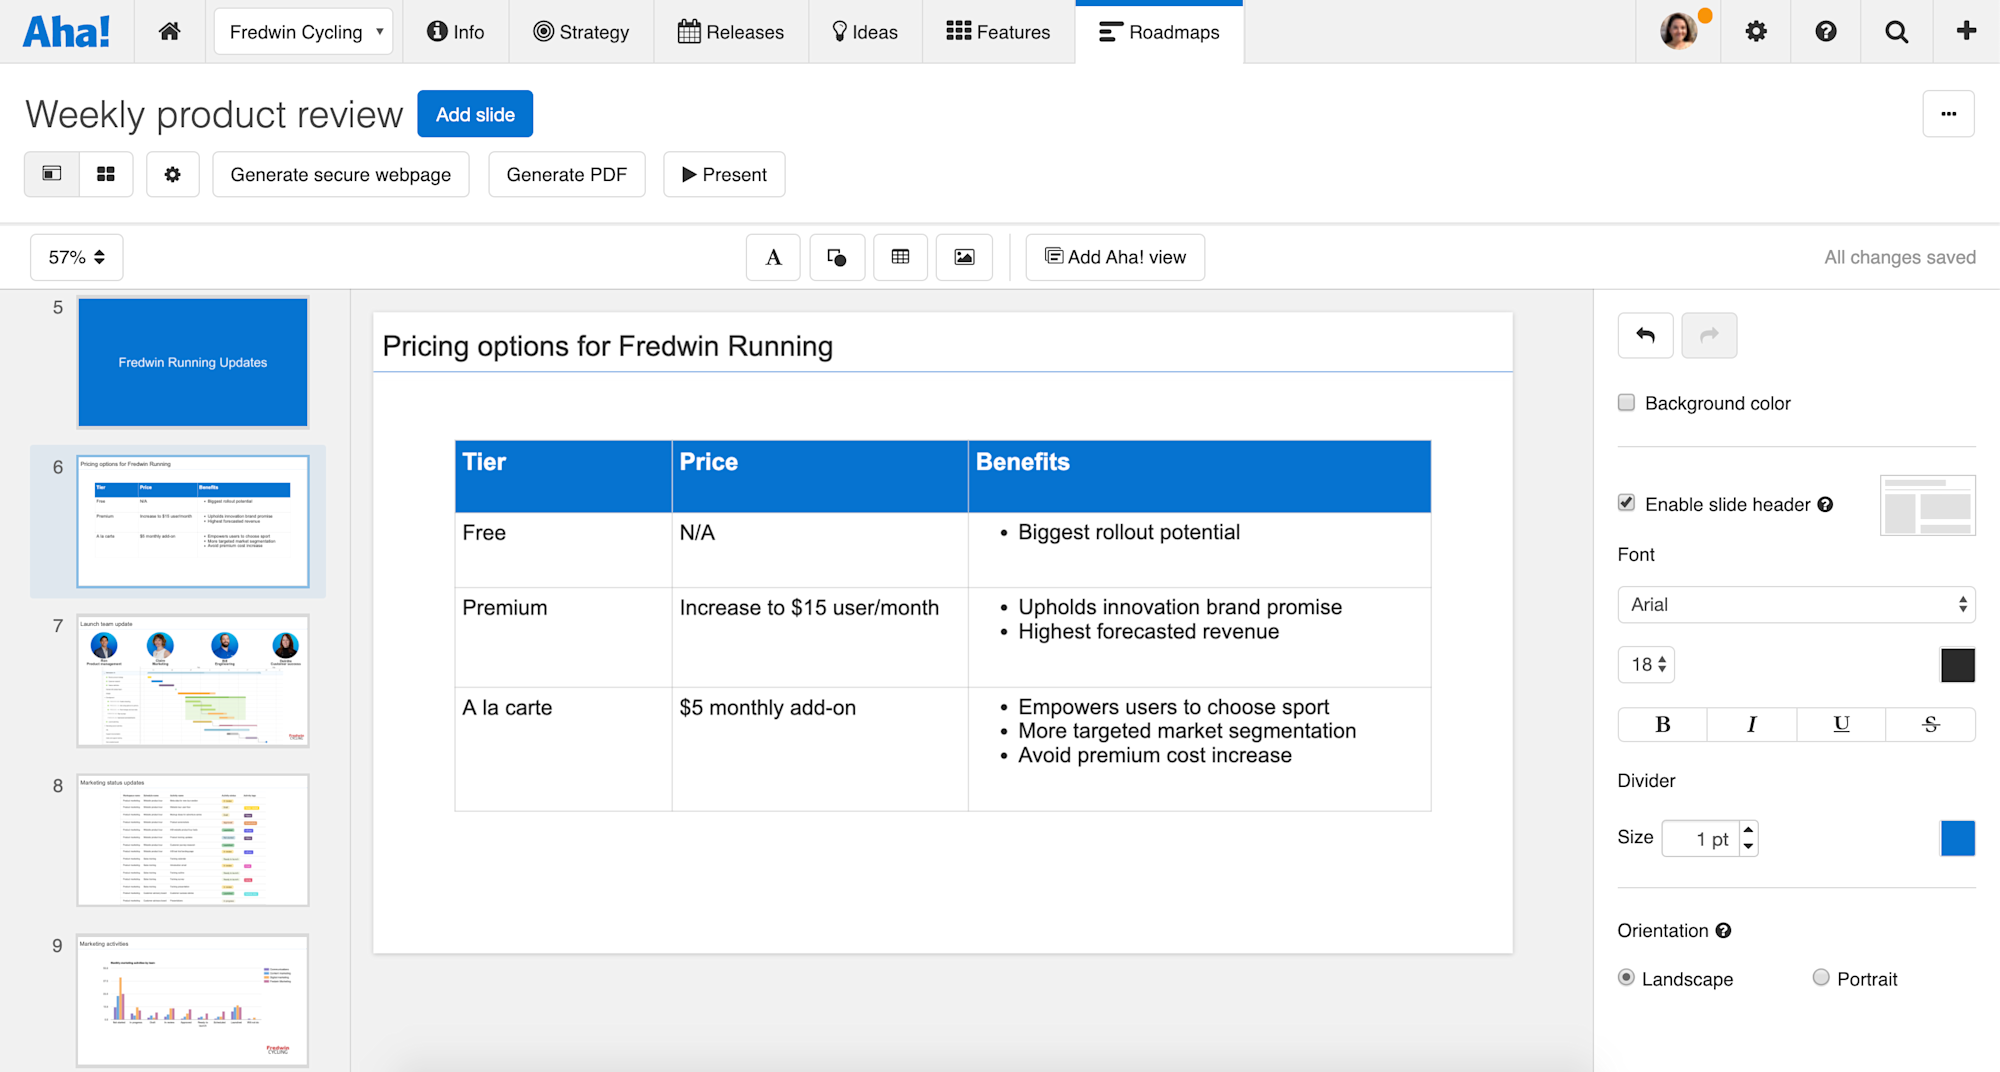Change the zoom percentage
The image size is (2000, 1072).
click(75, 257)
